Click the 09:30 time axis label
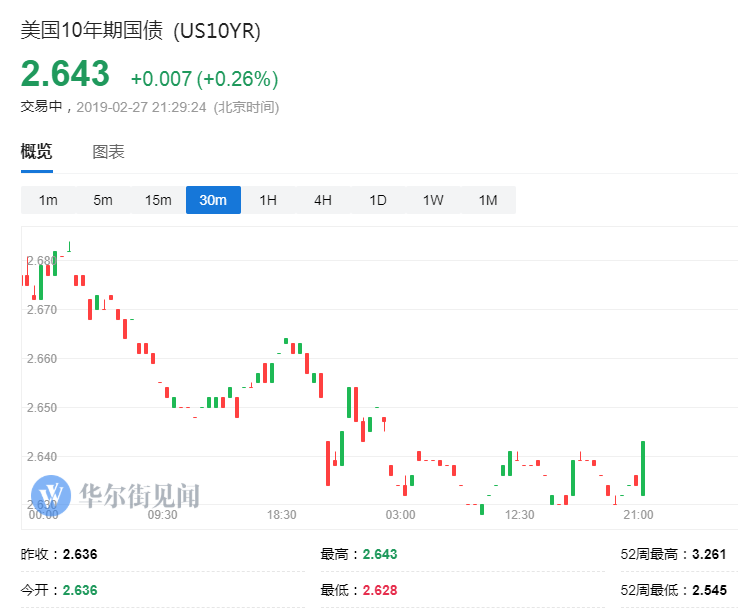 [162, 515]
